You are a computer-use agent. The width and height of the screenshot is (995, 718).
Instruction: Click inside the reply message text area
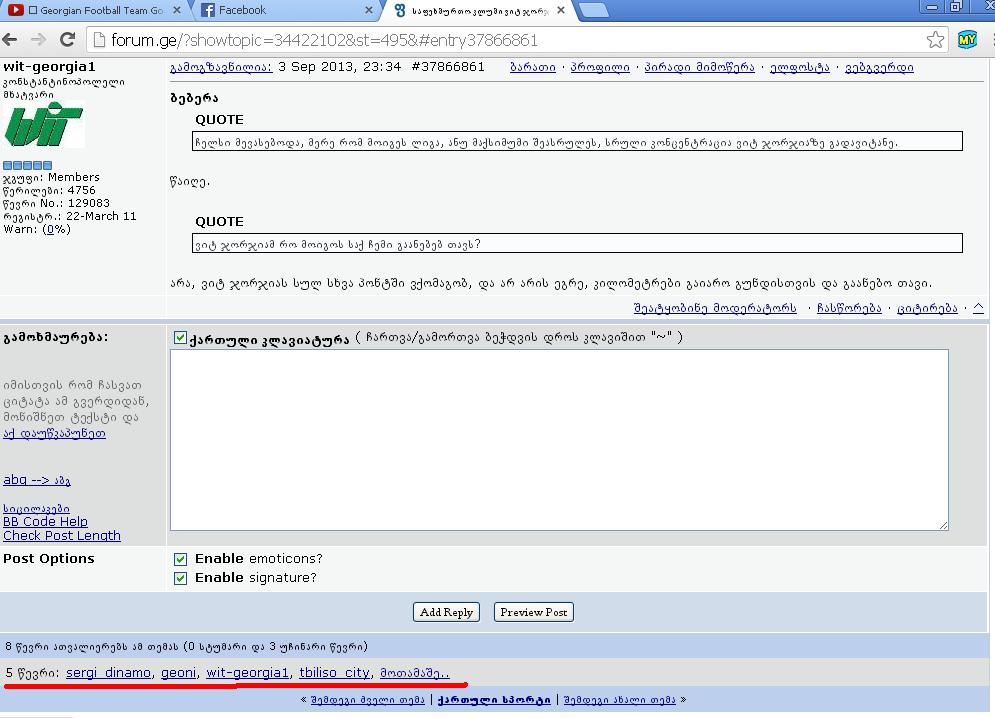click(559, 439)
